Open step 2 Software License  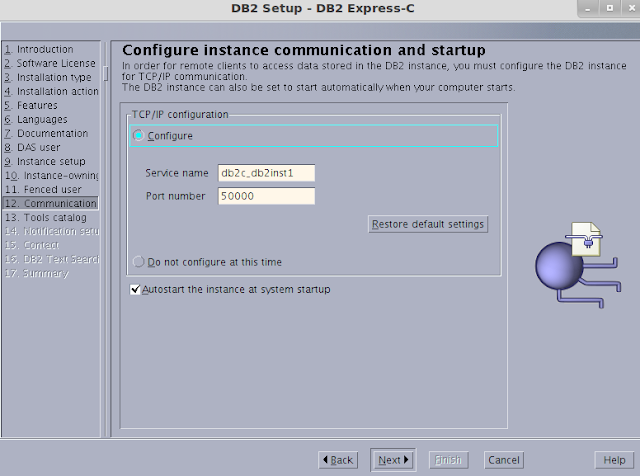(50, 63)
